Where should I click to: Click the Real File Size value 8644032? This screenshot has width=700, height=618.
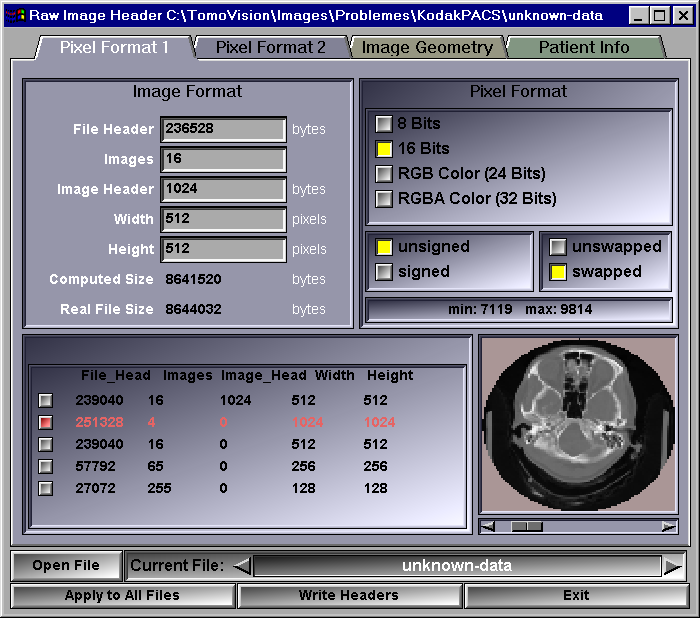coord(193,309)
